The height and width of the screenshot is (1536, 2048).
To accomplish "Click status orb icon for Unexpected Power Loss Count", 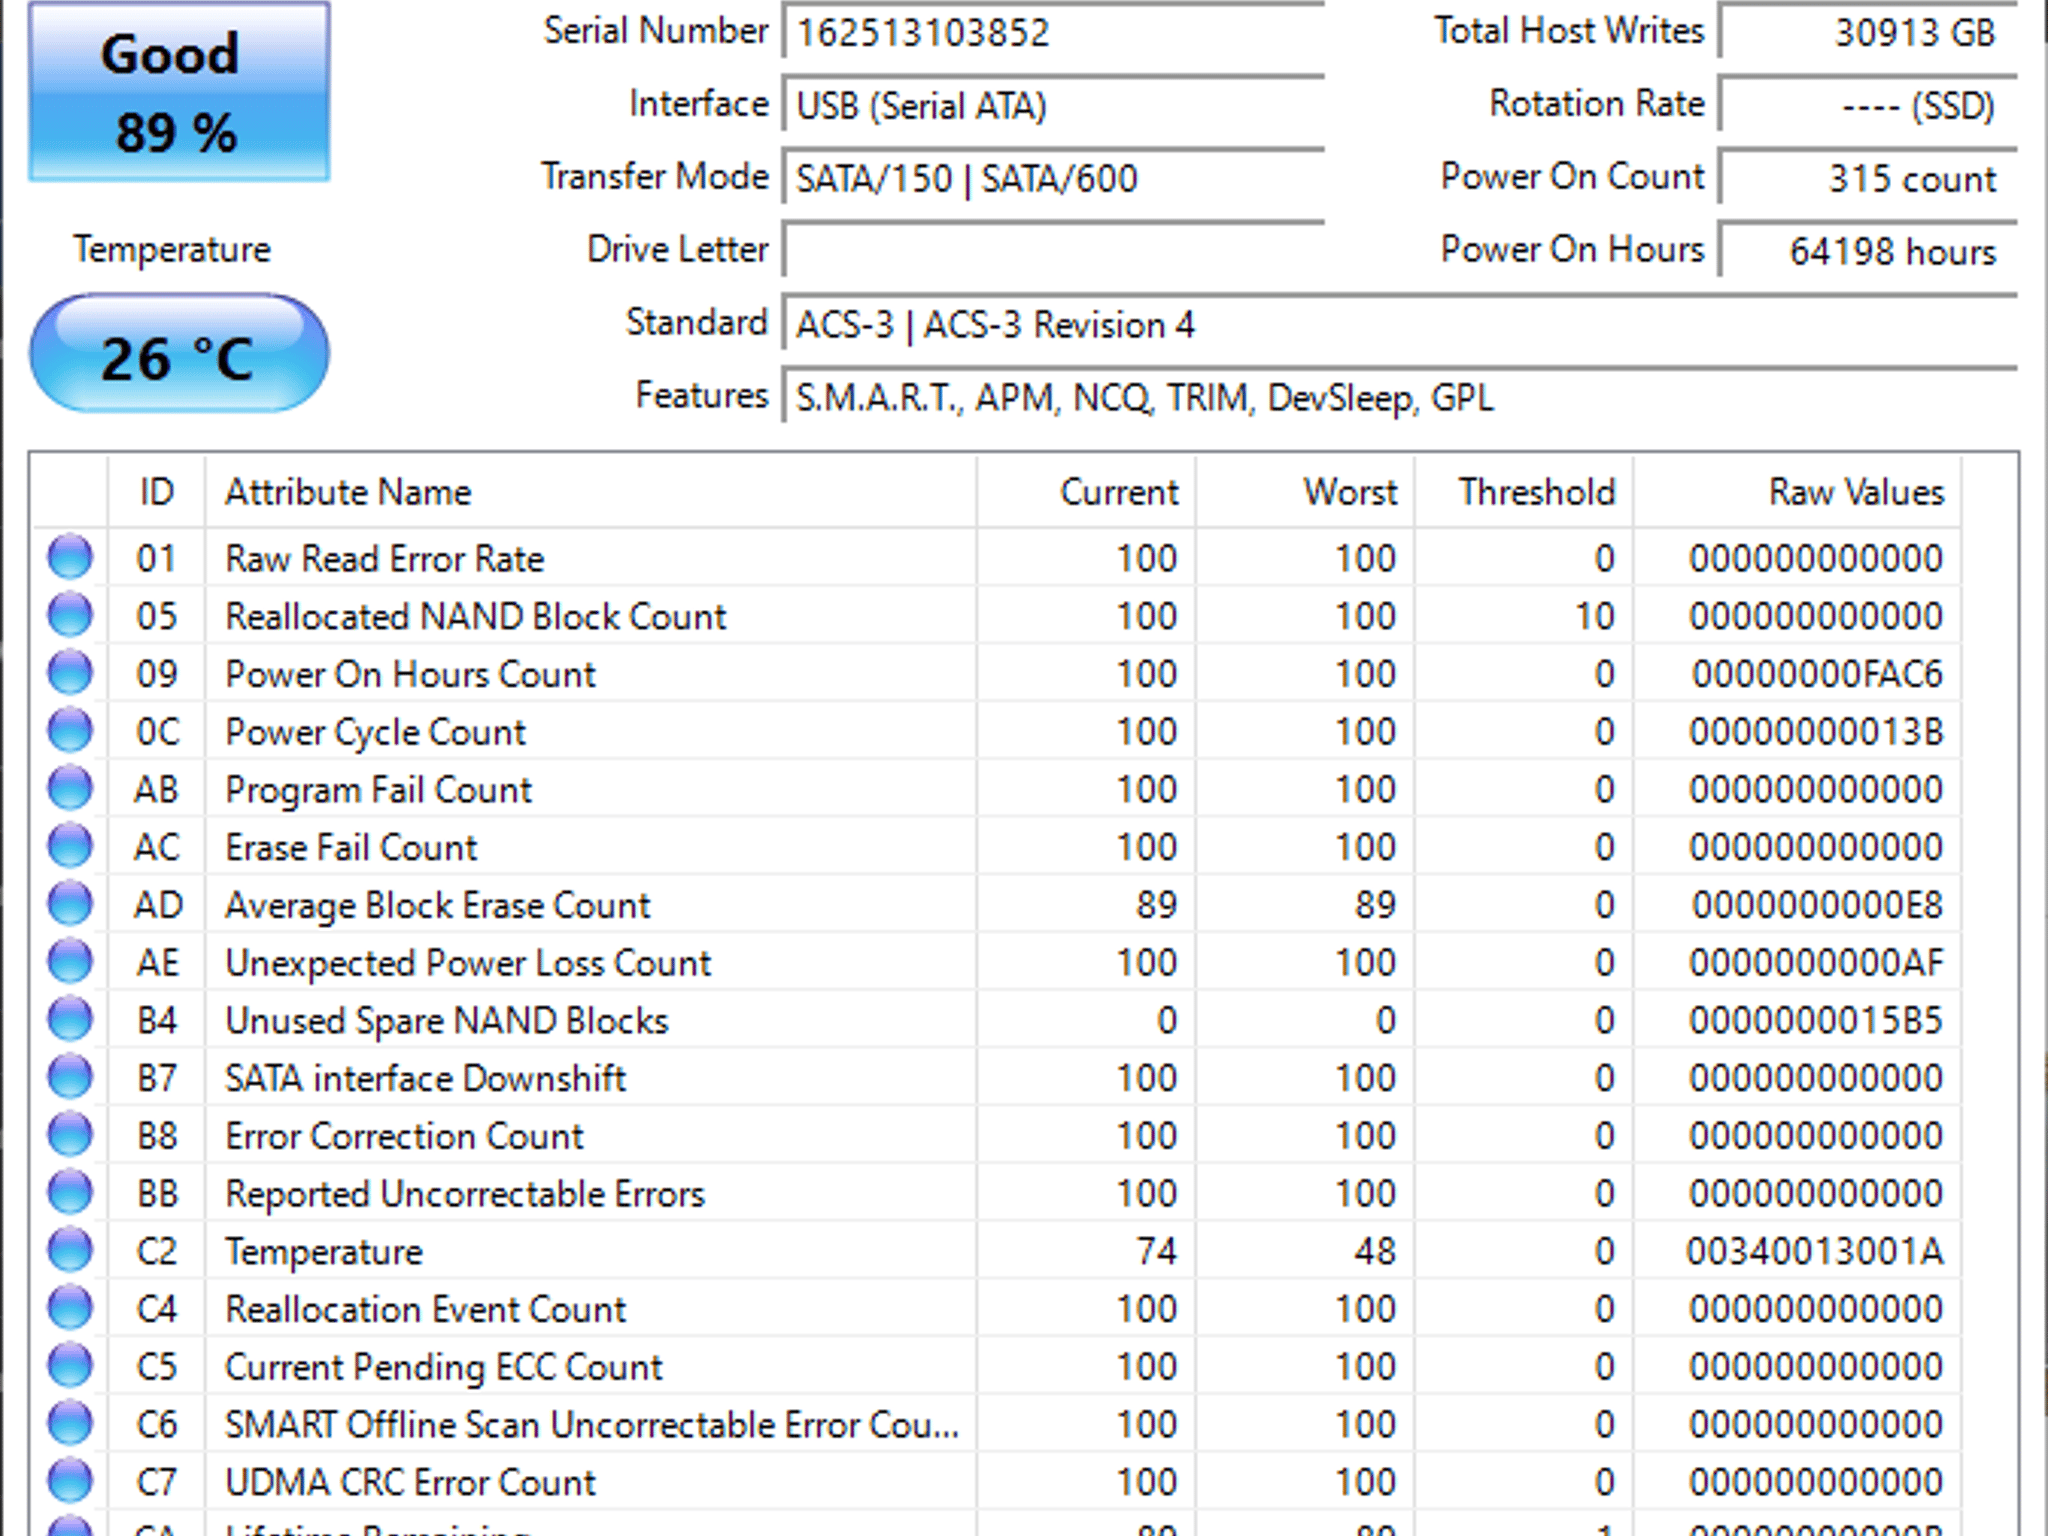I will [70, 962].
